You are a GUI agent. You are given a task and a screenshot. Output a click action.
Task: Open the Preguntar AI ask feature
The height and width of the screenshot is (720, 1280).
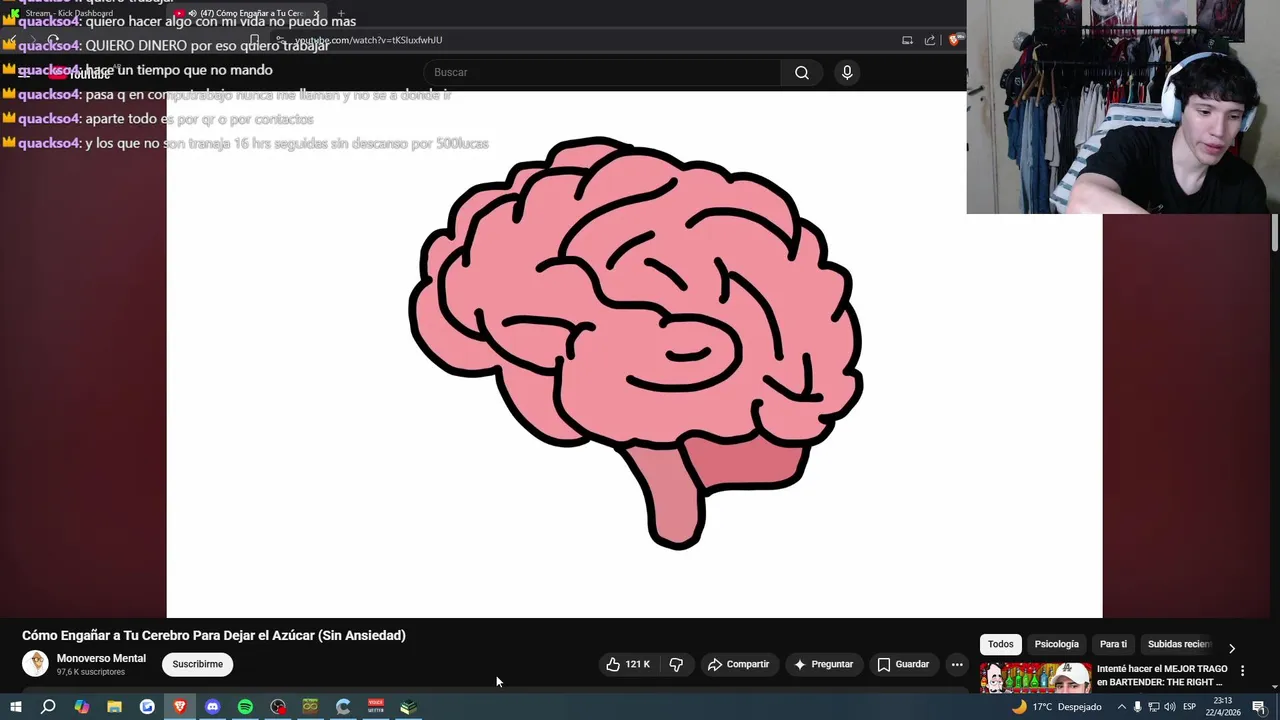(824, 664)
